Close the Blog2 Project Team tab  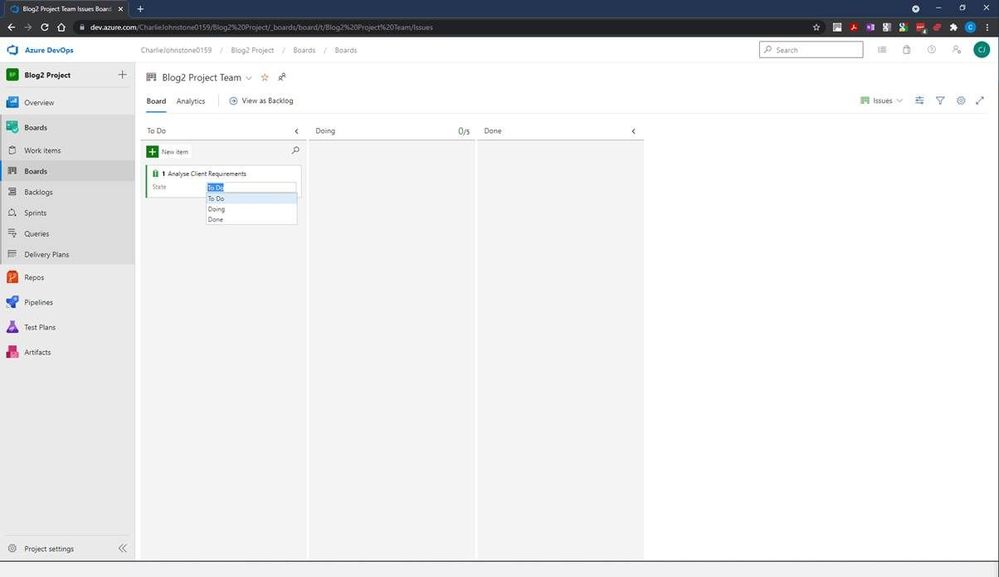120,9
